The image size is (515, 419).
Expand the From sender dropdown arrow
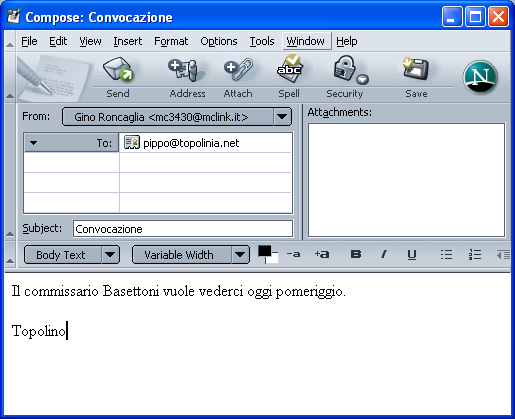[282, 117]
